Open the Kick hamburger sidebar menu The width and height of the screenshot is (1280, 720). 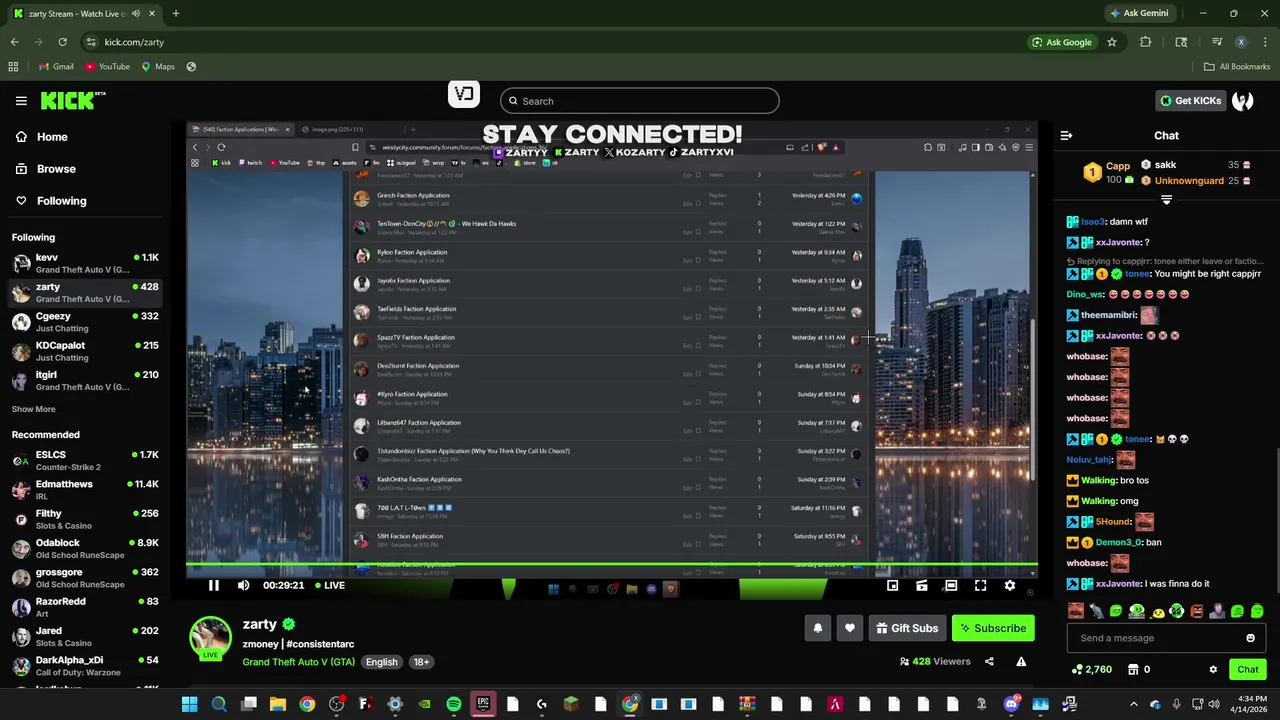(21, 101)
